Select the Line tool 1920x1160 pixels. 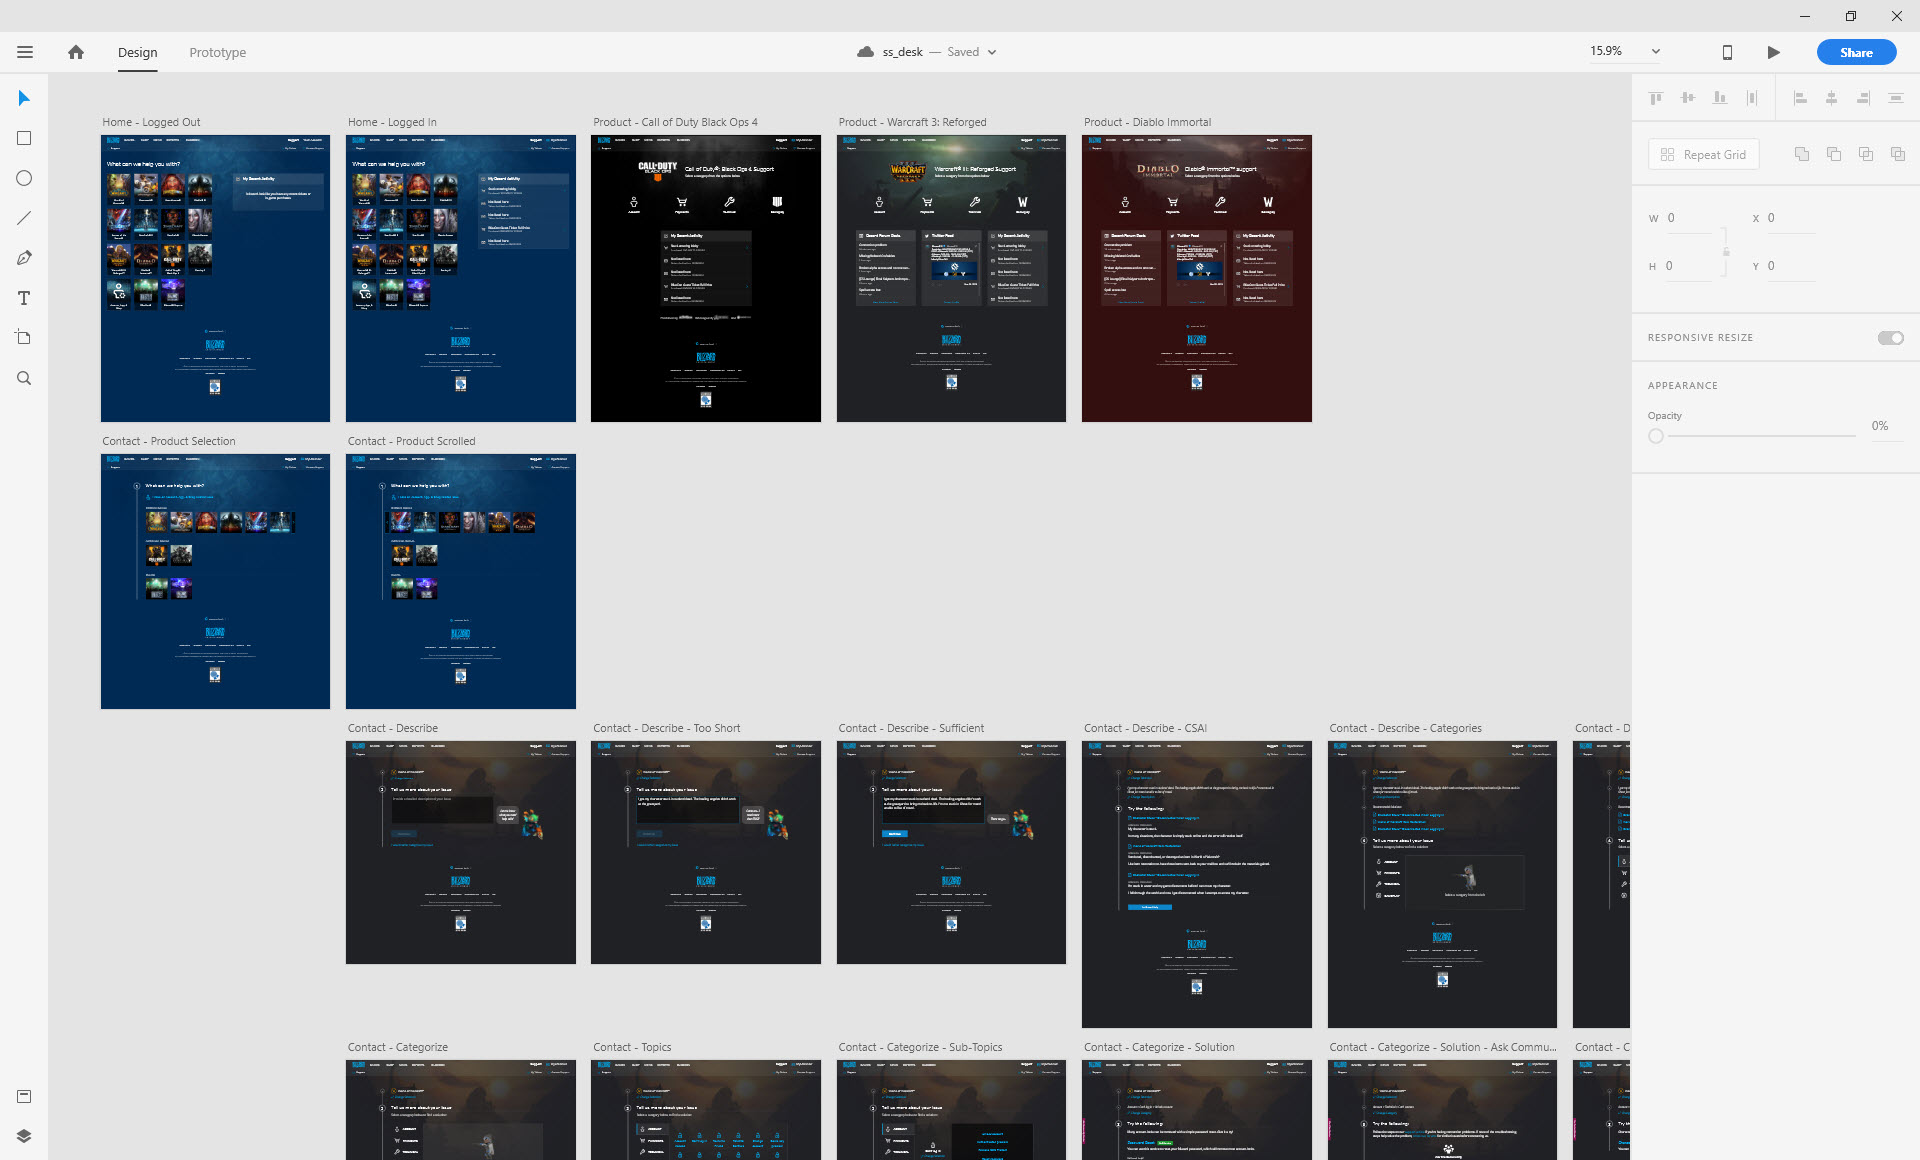pos(24,218)
